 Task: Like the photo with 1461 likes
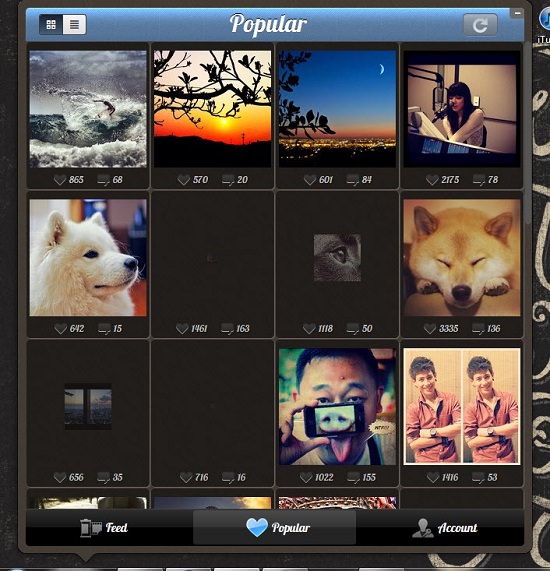pos(182,329)
